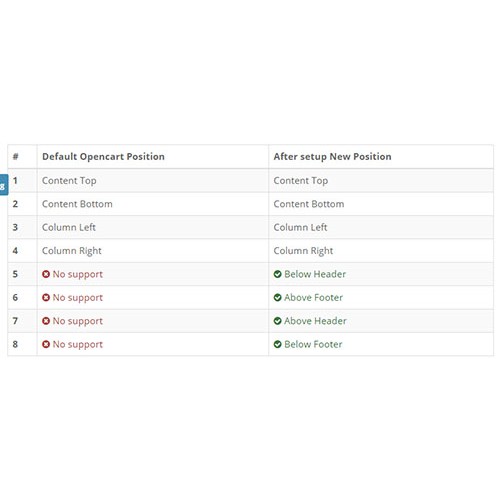Click the green check icon beside Above Footer
The image size is (500, 500).
277,297
